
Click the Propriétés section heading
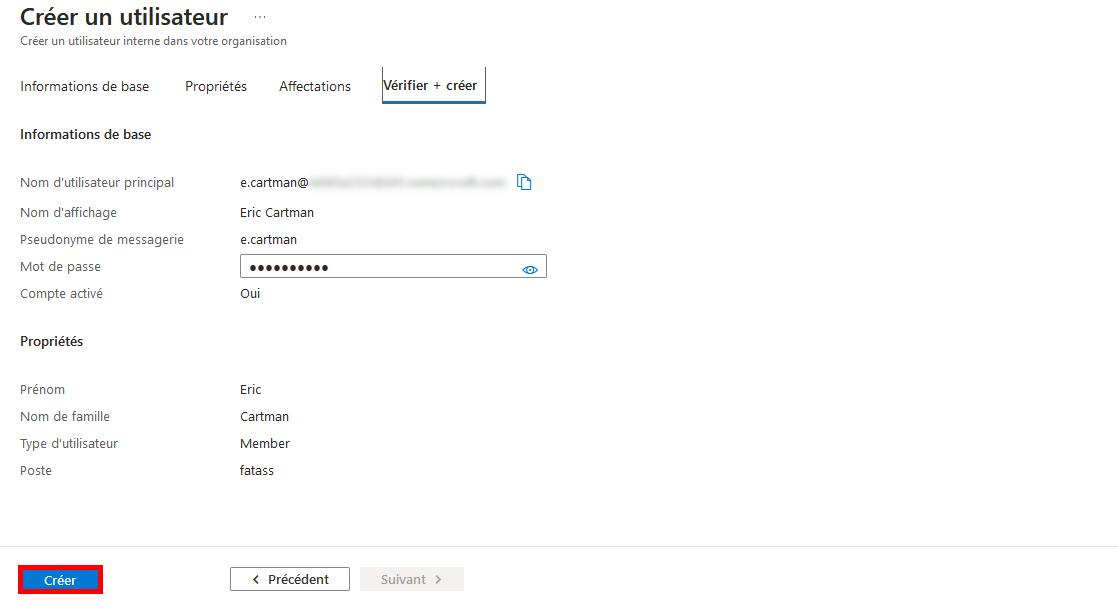pos(52,341)
